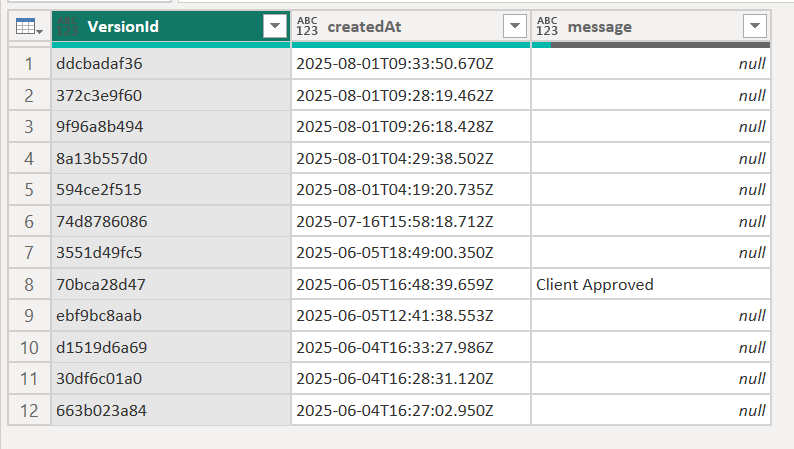Click VersionId cell ddcbadaf36

[x=171, y=64]
